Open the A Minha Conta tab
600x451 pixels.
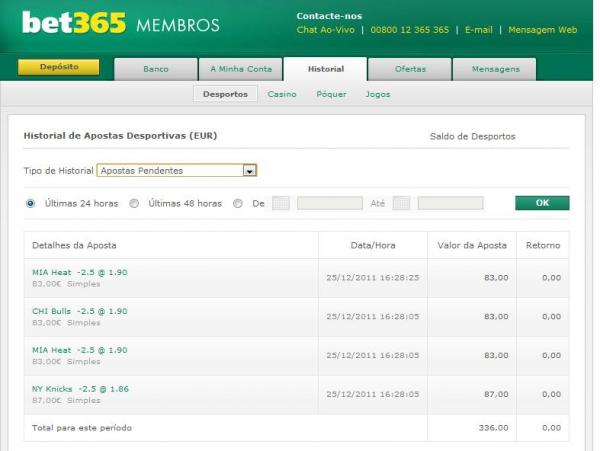[240, 69]
